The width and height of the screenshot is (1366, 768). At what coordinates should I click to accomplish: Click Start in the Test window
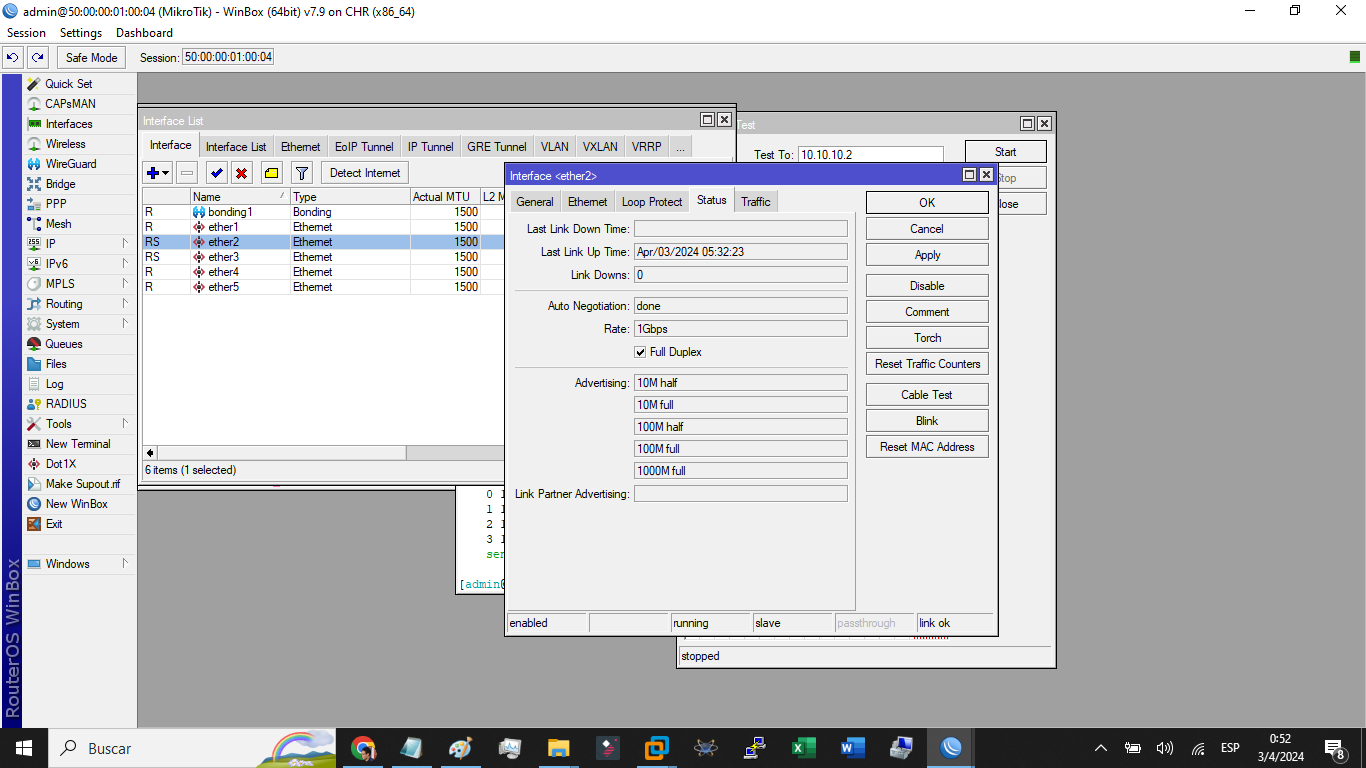[1006, 152]
